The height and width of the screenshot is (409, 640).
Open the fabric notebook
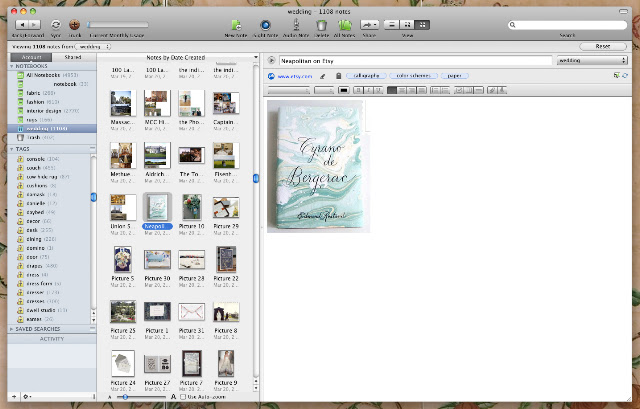tap(52, 93)
